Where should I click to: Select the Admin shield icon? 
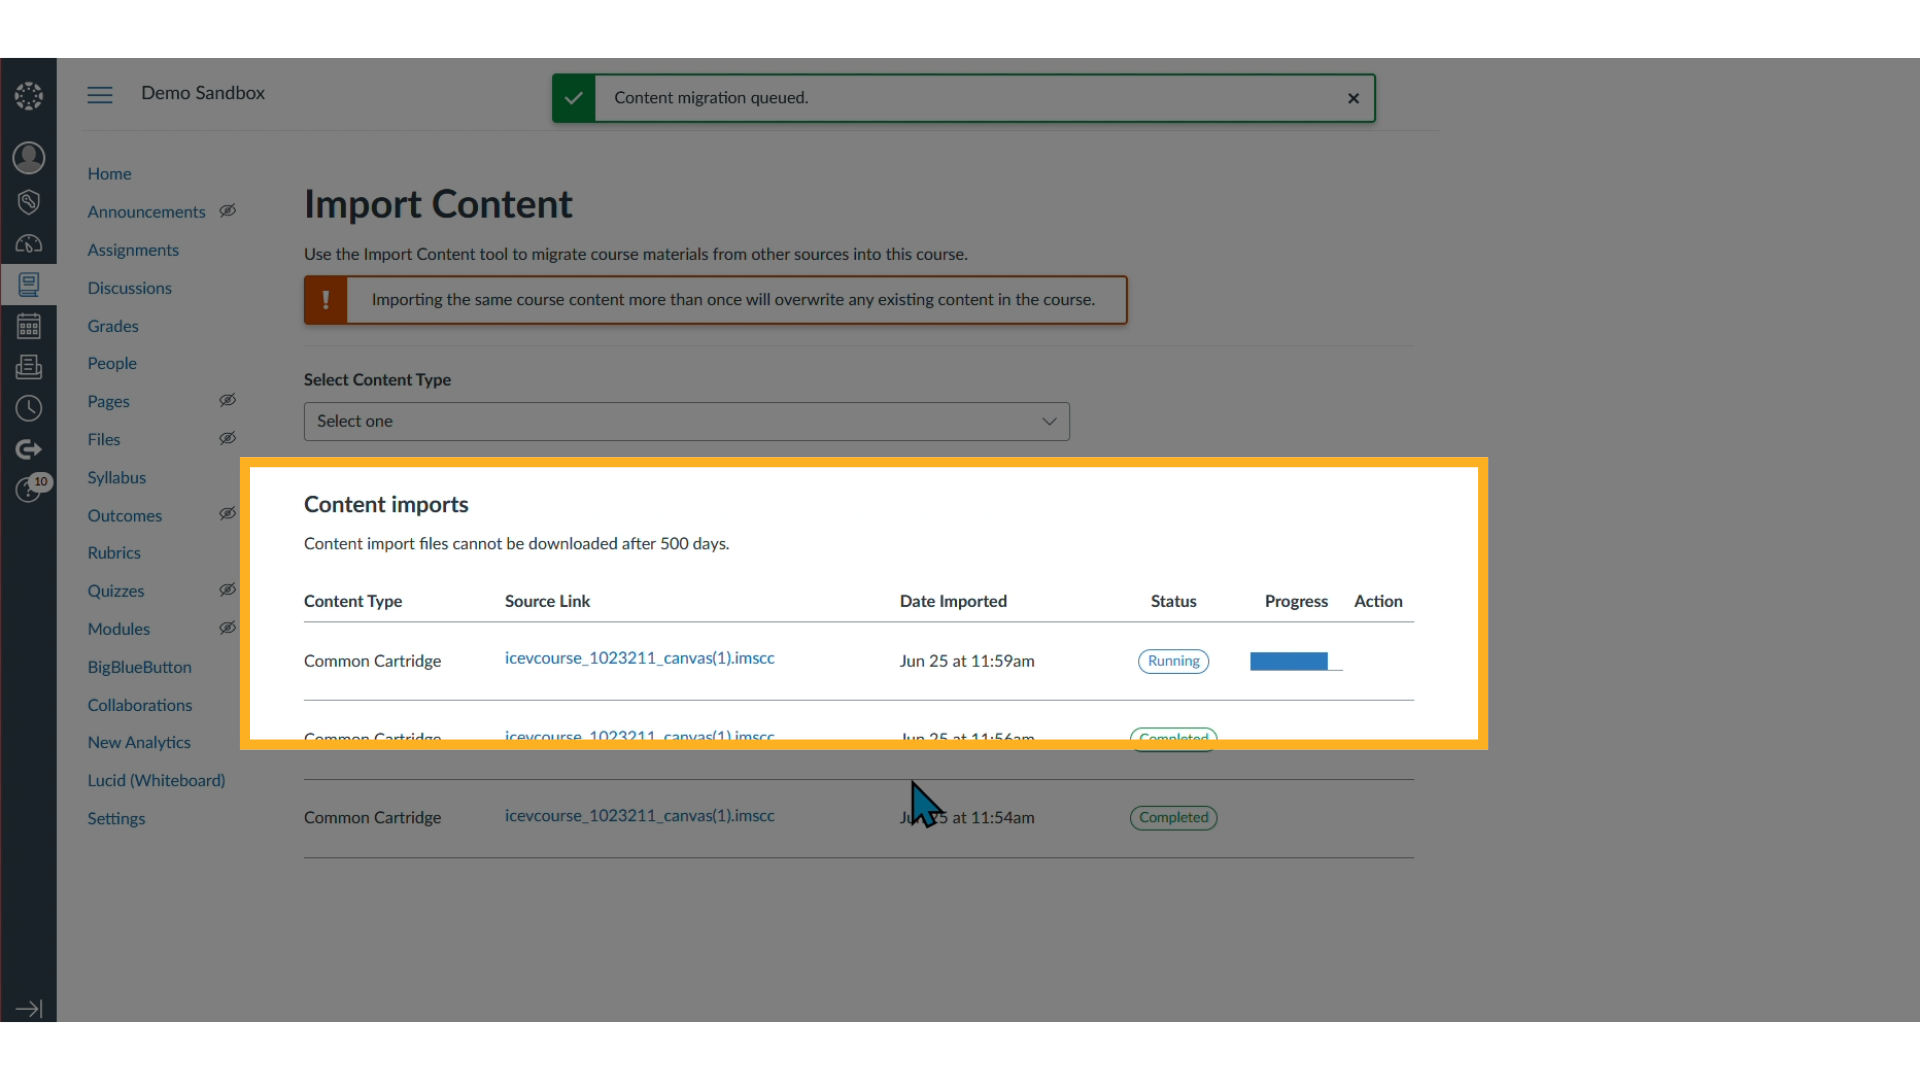[29, 201]
